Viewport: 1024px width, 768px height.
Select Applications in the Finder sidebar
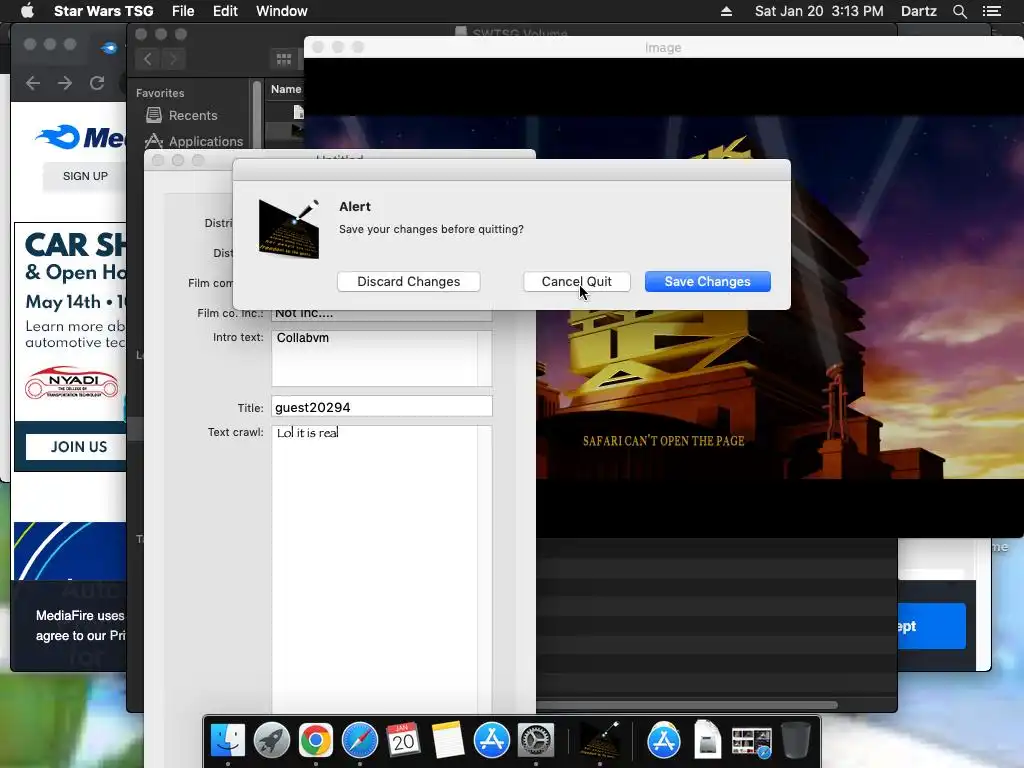pyautogui.click(x=194, y=141)
